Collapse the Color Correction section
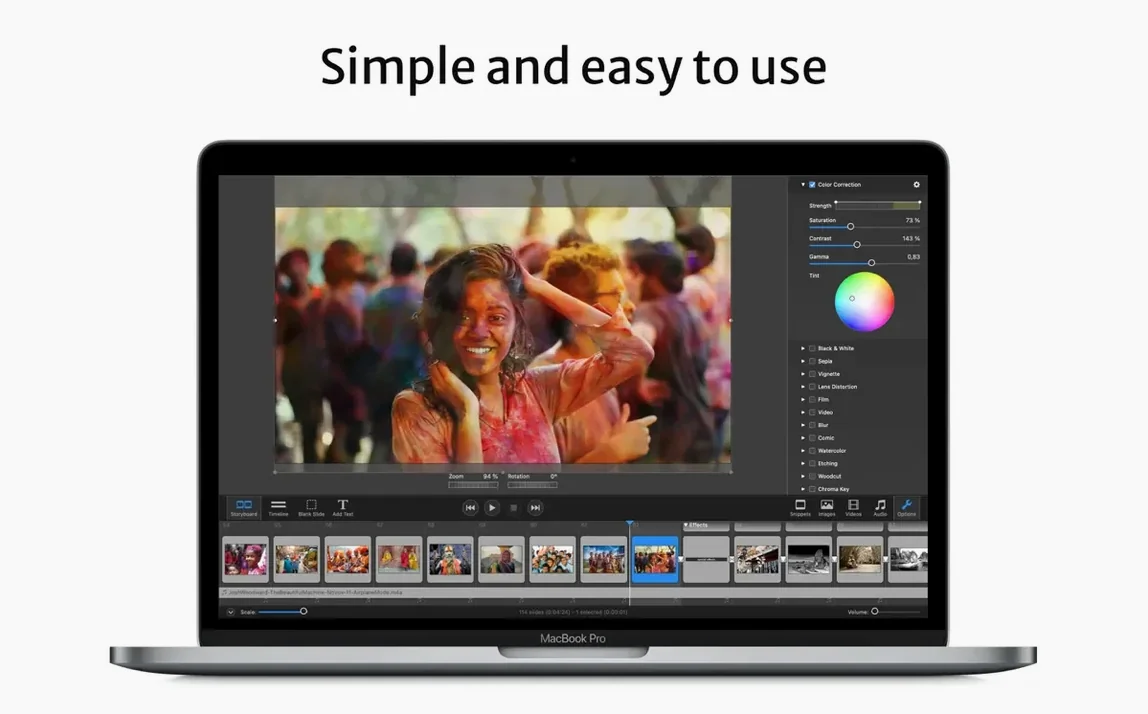 click(x=803, y=185)
